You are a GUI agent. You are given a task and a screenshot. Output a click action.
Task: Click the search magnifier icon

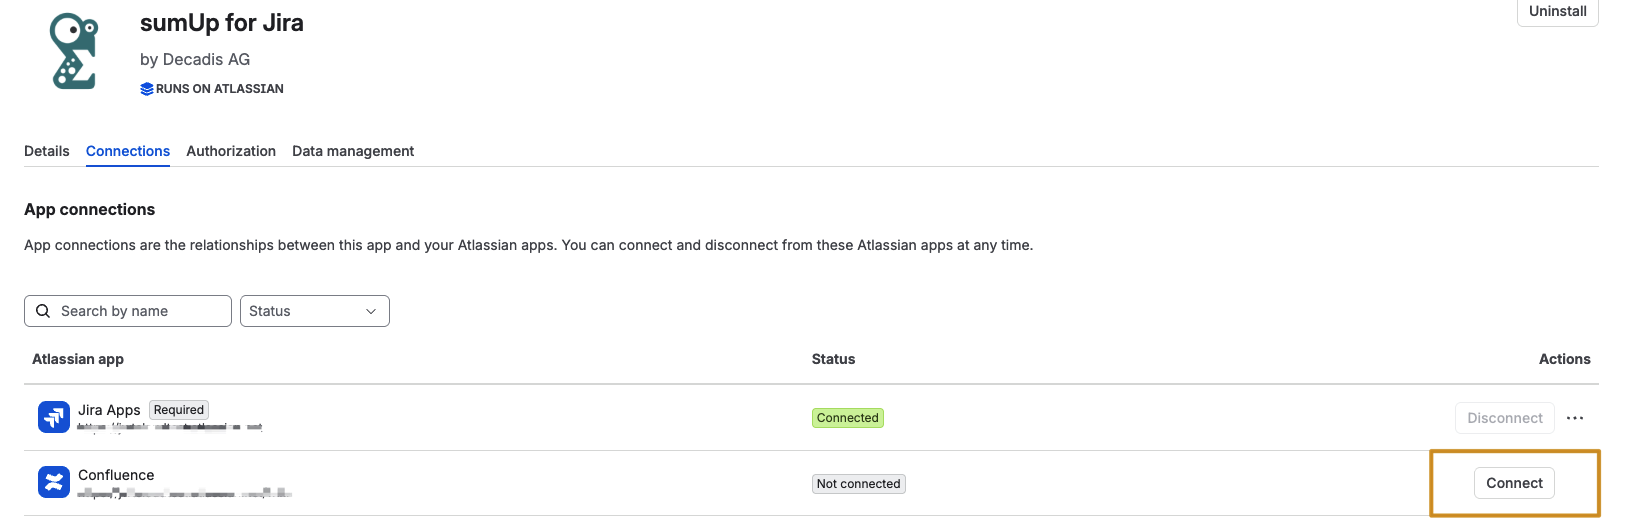(x=43, y=311)
